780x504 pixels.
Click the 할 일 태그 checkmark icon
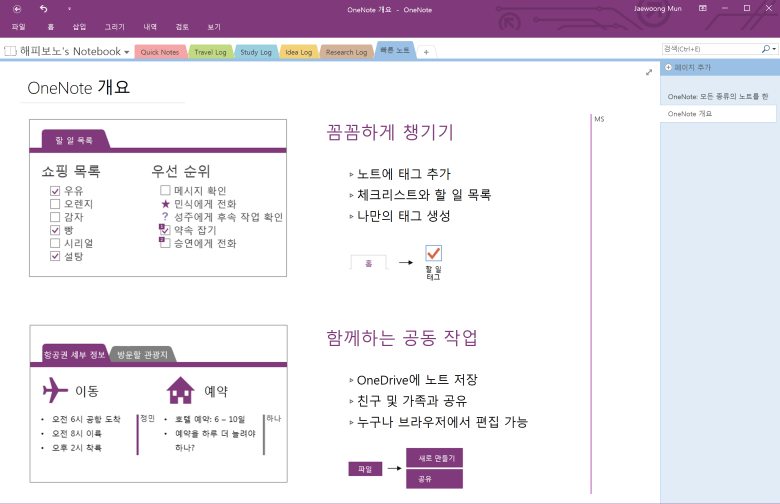pos(433,253)
